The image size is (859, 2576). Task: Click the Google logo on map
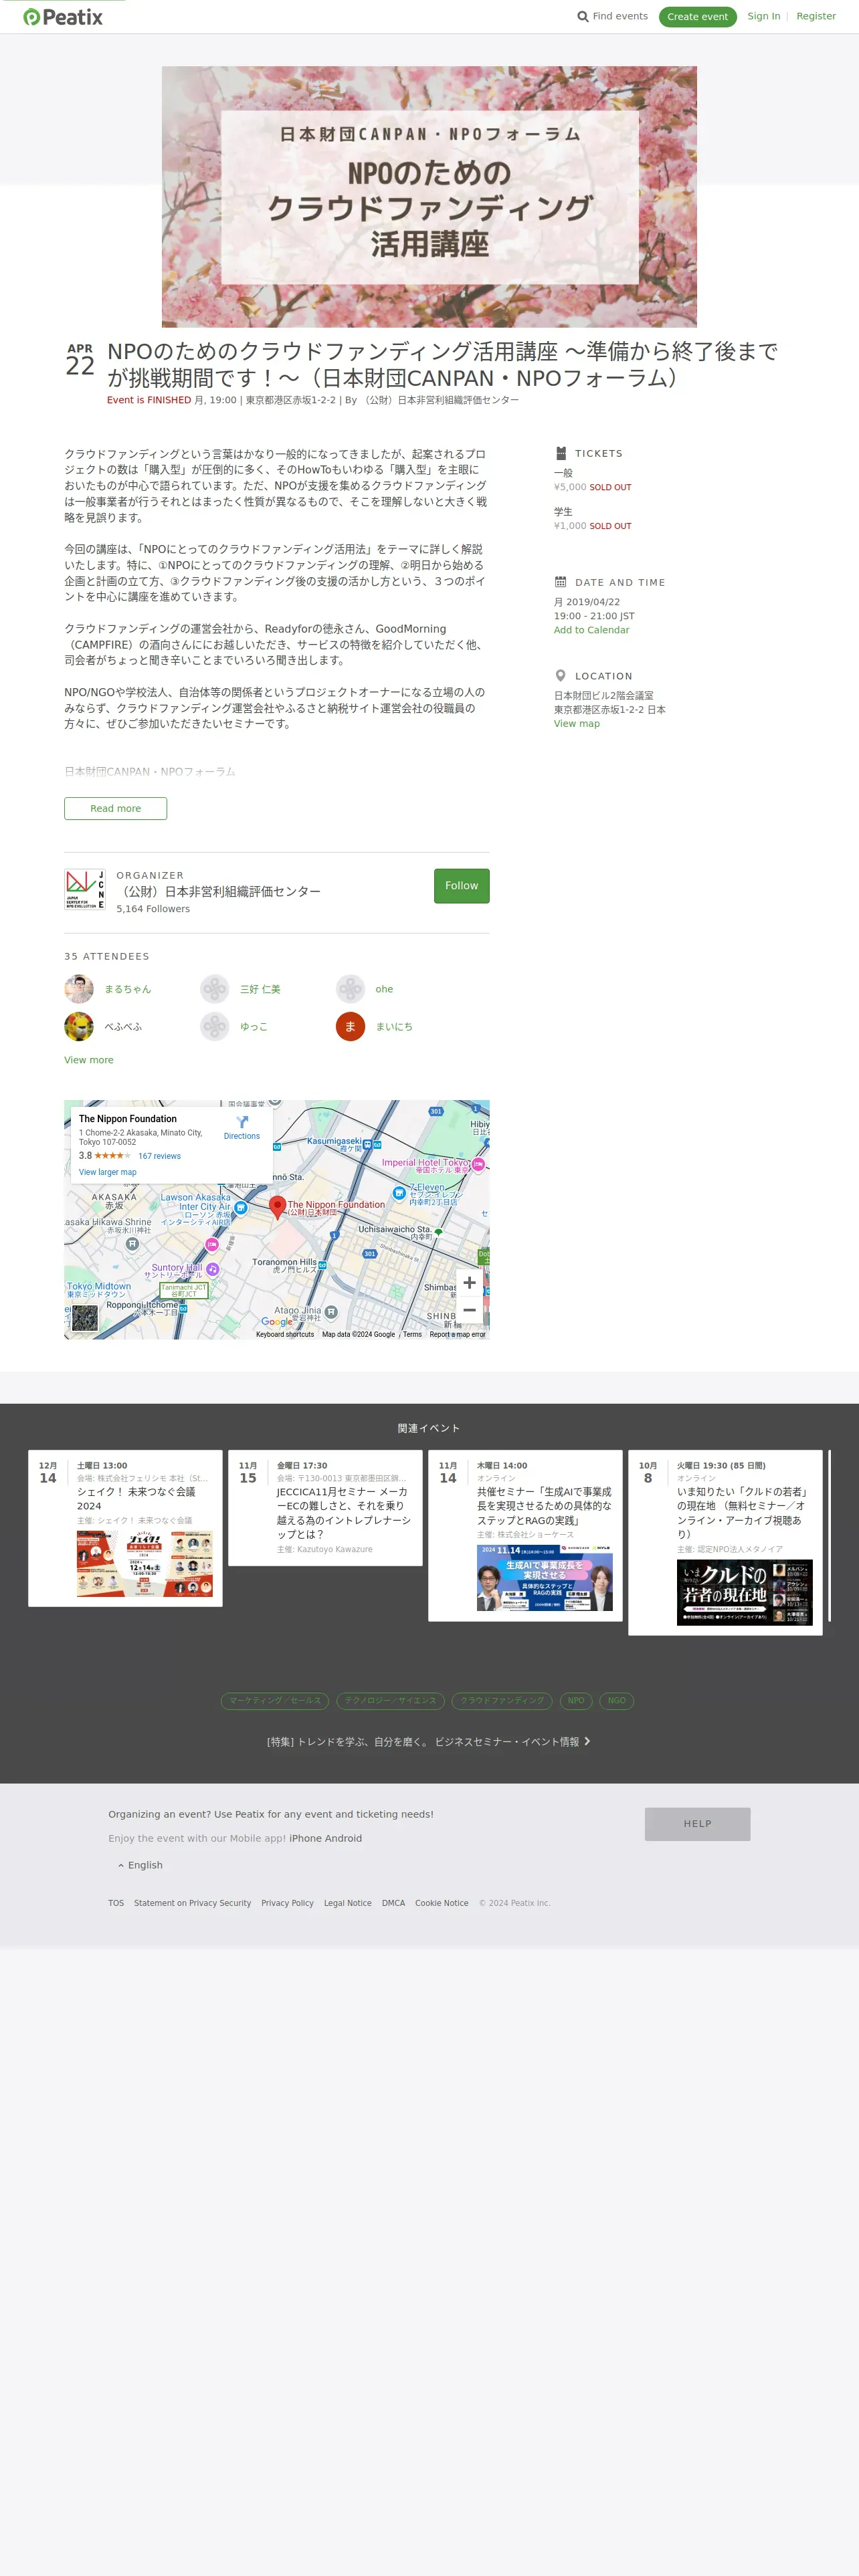277,1322
